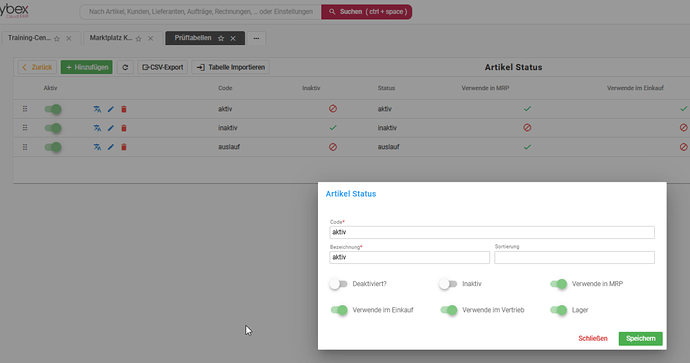Click the refresh icon in the toolbar
Viewport: 690px width, 363px height.
click(125, 67)
